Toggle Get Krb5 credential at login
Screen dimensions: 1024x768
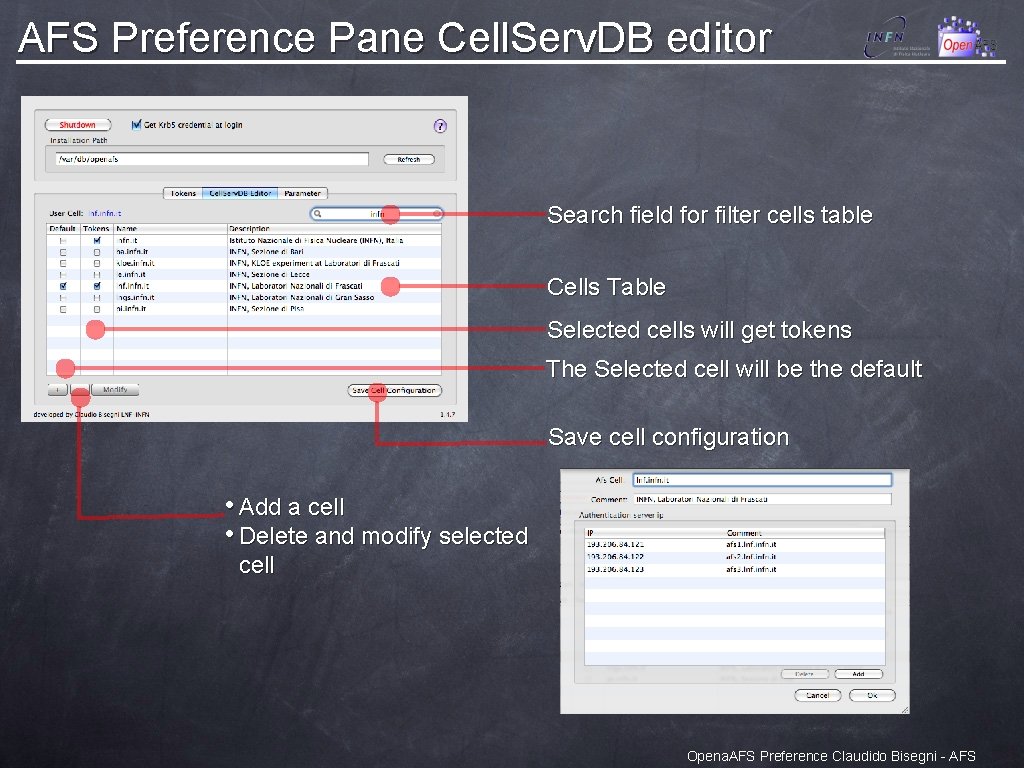(136, 125)
